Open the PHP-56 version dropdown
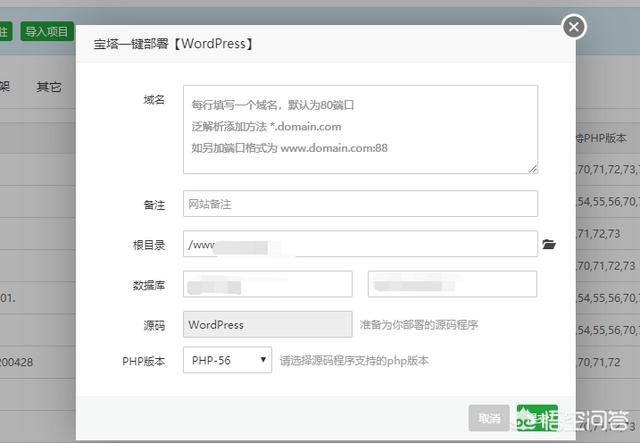 tap(227, 360)
